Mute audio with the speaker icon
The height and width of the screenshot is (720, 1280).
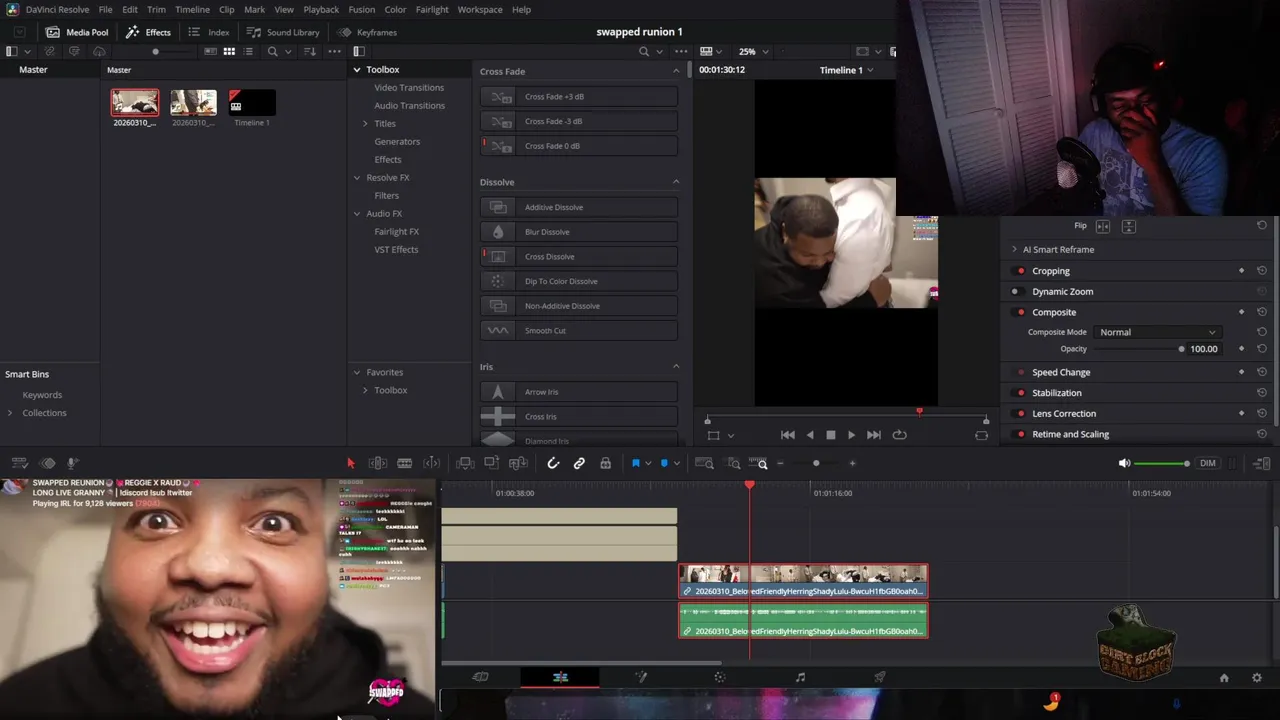tap(1124, 463)
